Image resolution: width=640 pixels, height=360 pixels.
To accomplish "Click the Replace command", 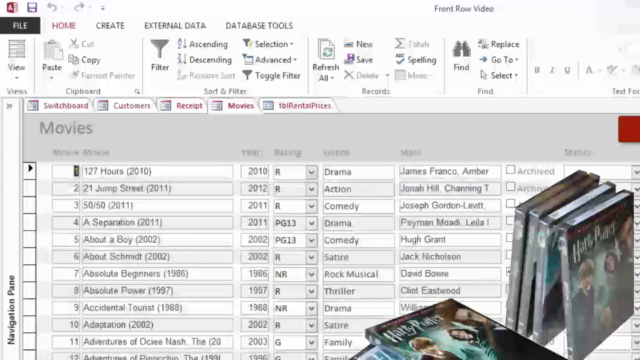I will (x=499, y=44).
